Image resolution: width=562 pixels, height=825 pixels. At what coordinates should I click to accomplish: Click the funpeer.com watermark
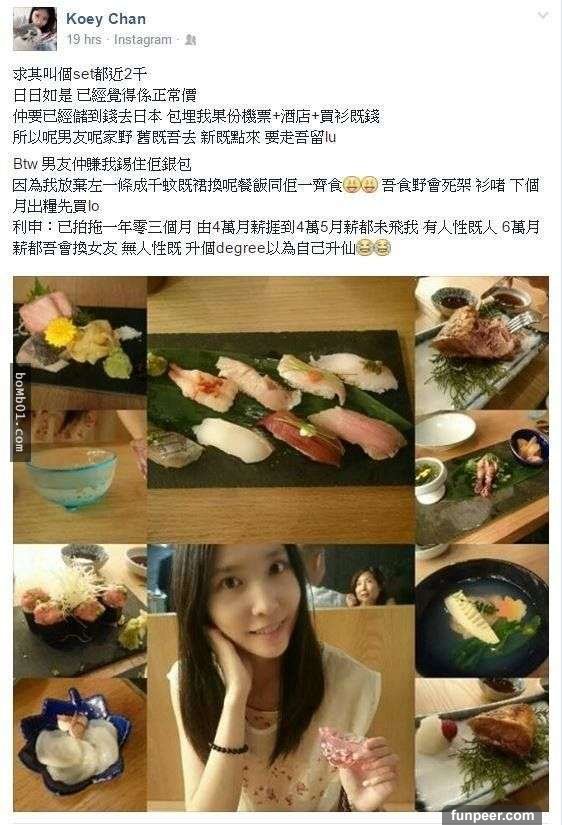[x=492, y=816]
